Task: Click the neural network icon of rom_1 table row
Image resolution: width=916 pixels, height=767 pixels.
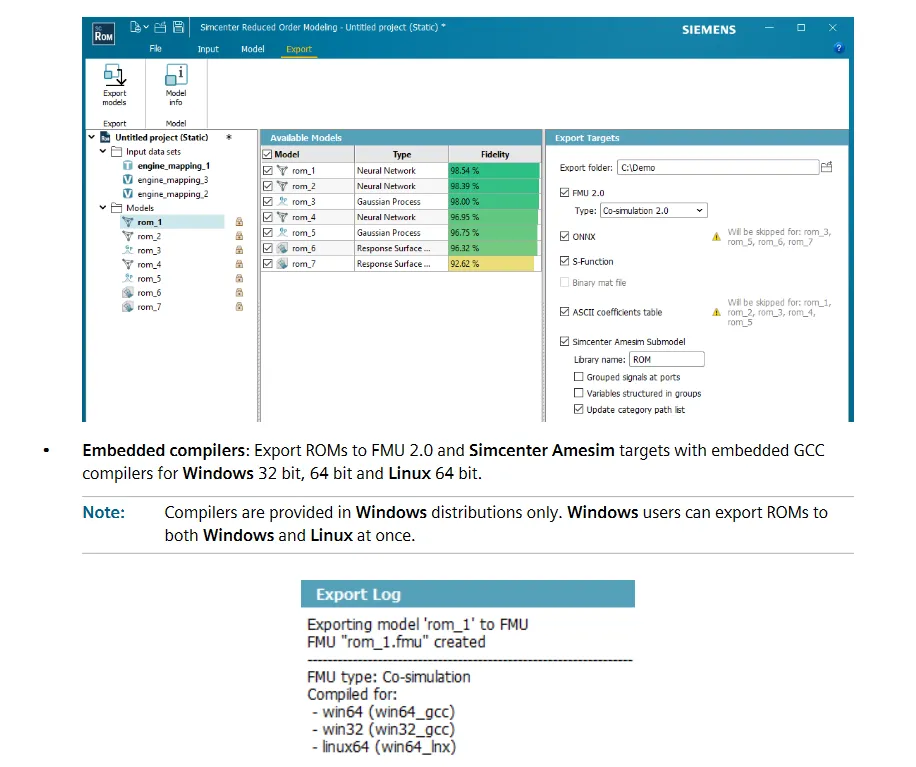Action: pos(283,171)
